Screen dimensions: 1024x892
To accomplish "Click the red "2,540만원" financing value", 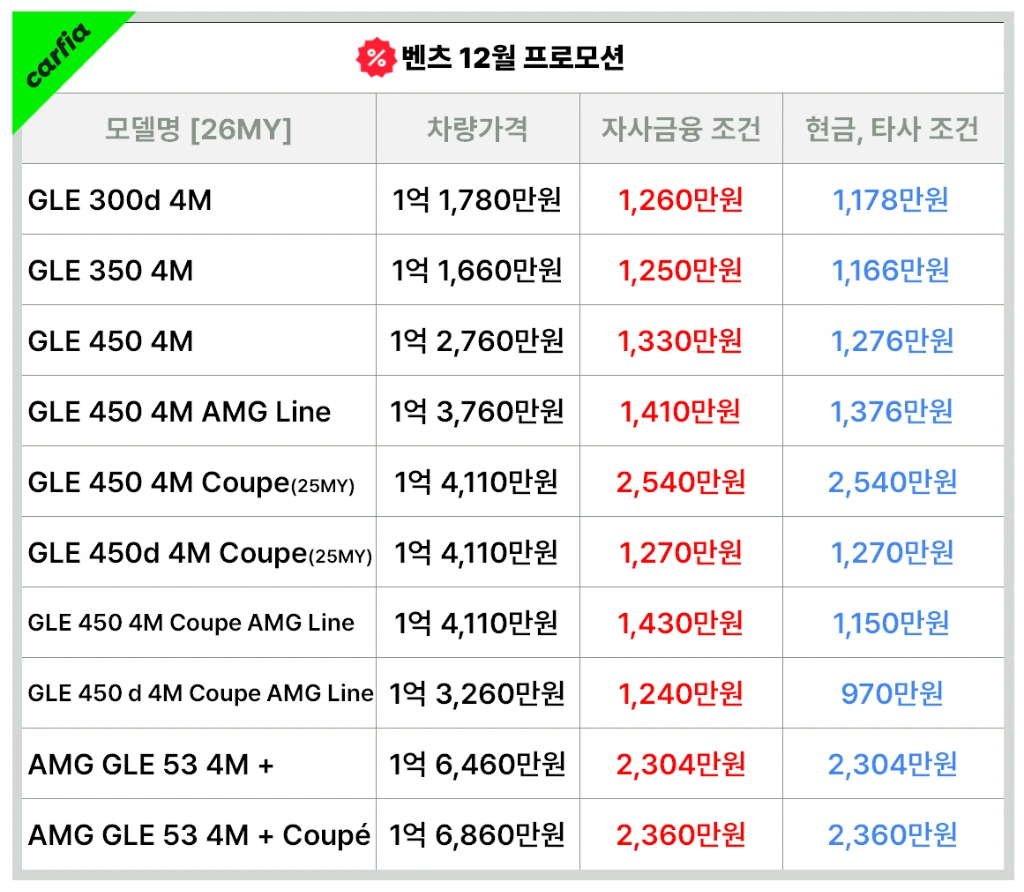I will tap(680, 482).
